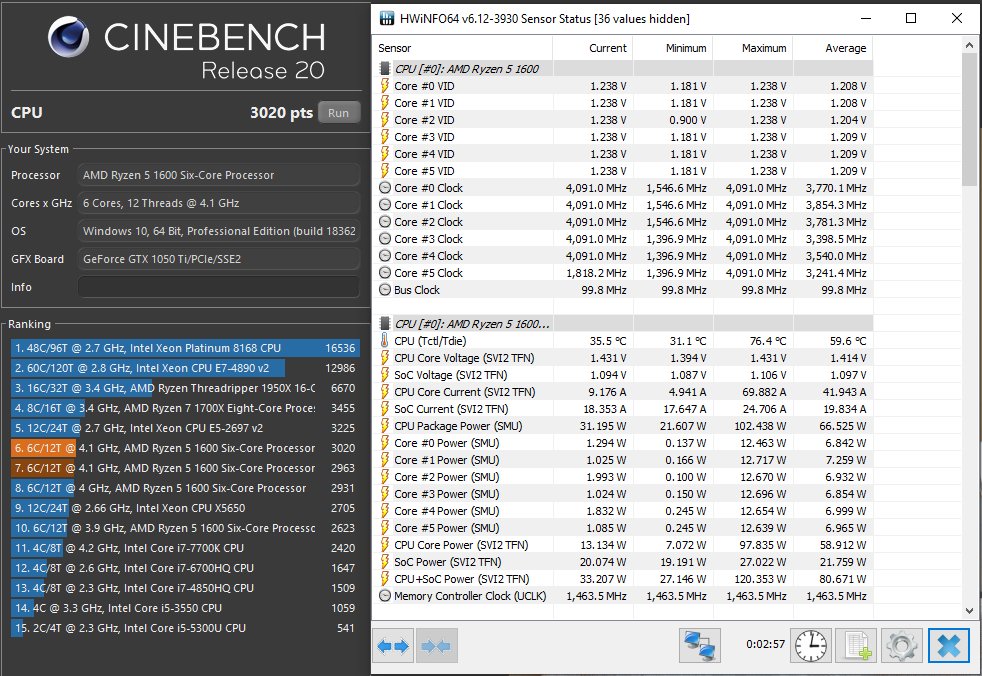Click lightning icon beside Core #4 VID

click(x=385, y=154)
